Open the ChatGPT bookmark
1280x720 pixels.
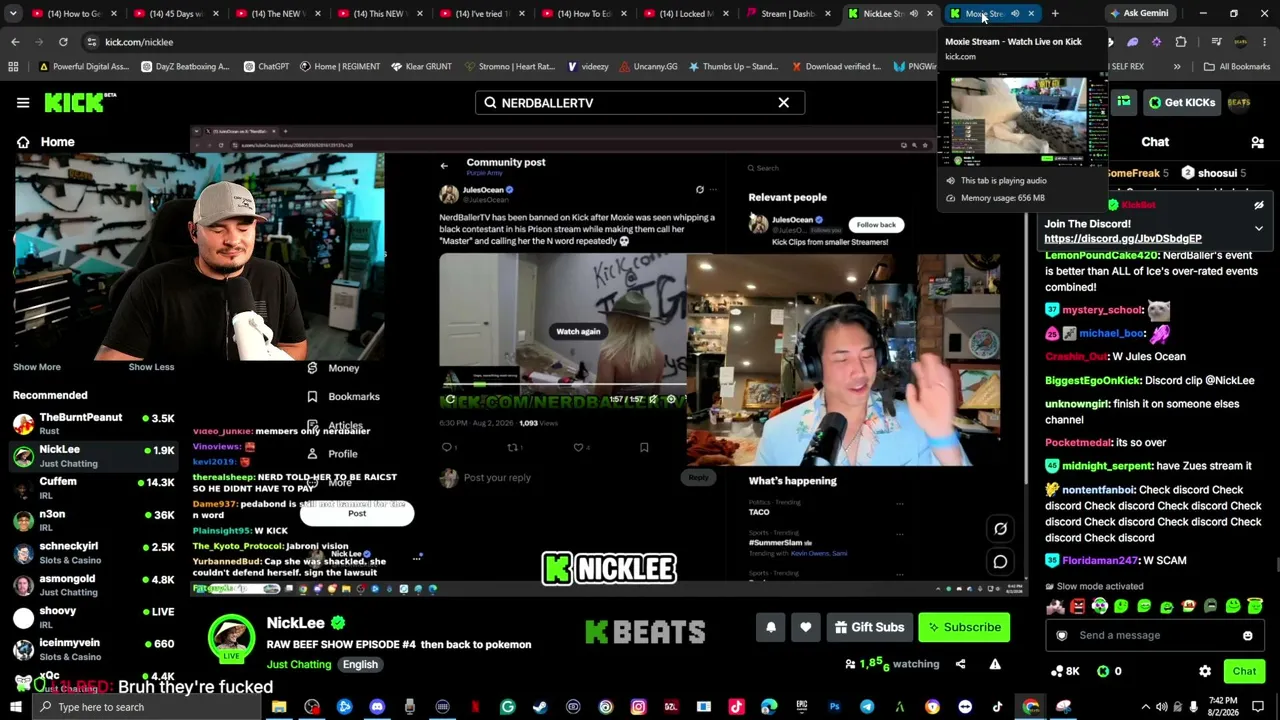pyautogui.click(x=265, y=67)
